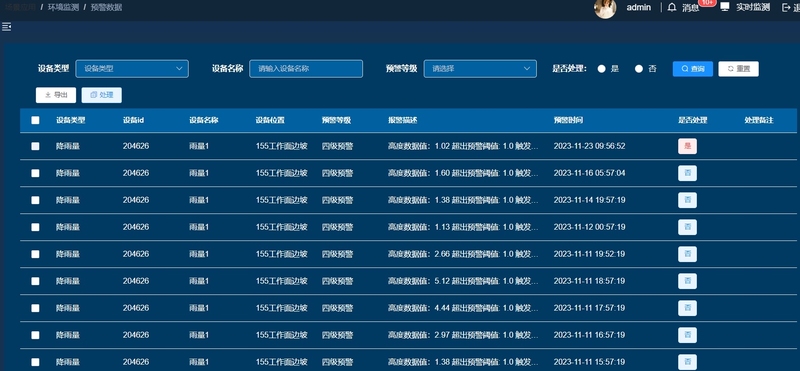Check the row dated 2023-11-14 19:57:19
This screenshot has width=800, height=371.
coord(35,200)
